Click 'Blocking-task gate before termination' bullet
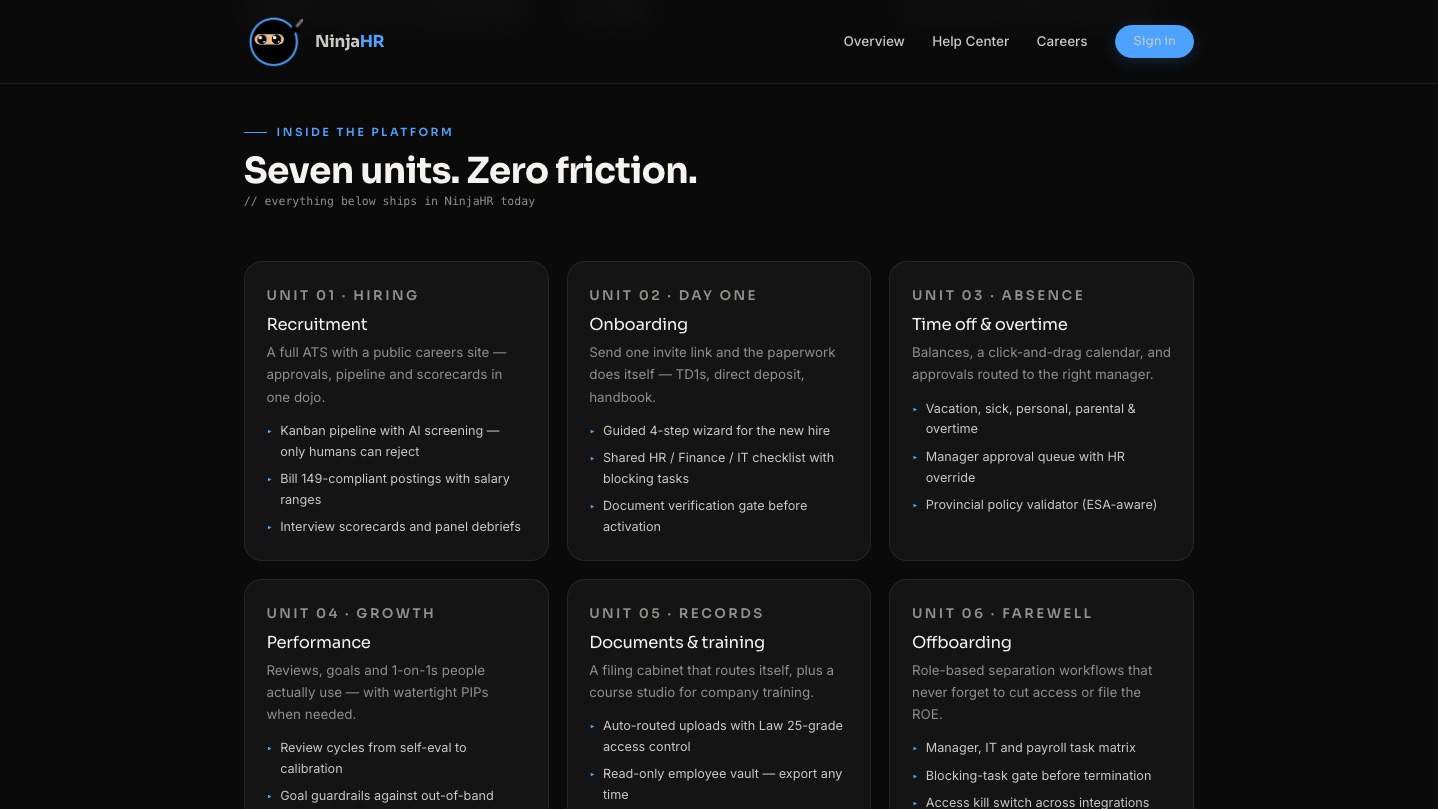The image size is (1438, 809). [x=1041, y=775]
